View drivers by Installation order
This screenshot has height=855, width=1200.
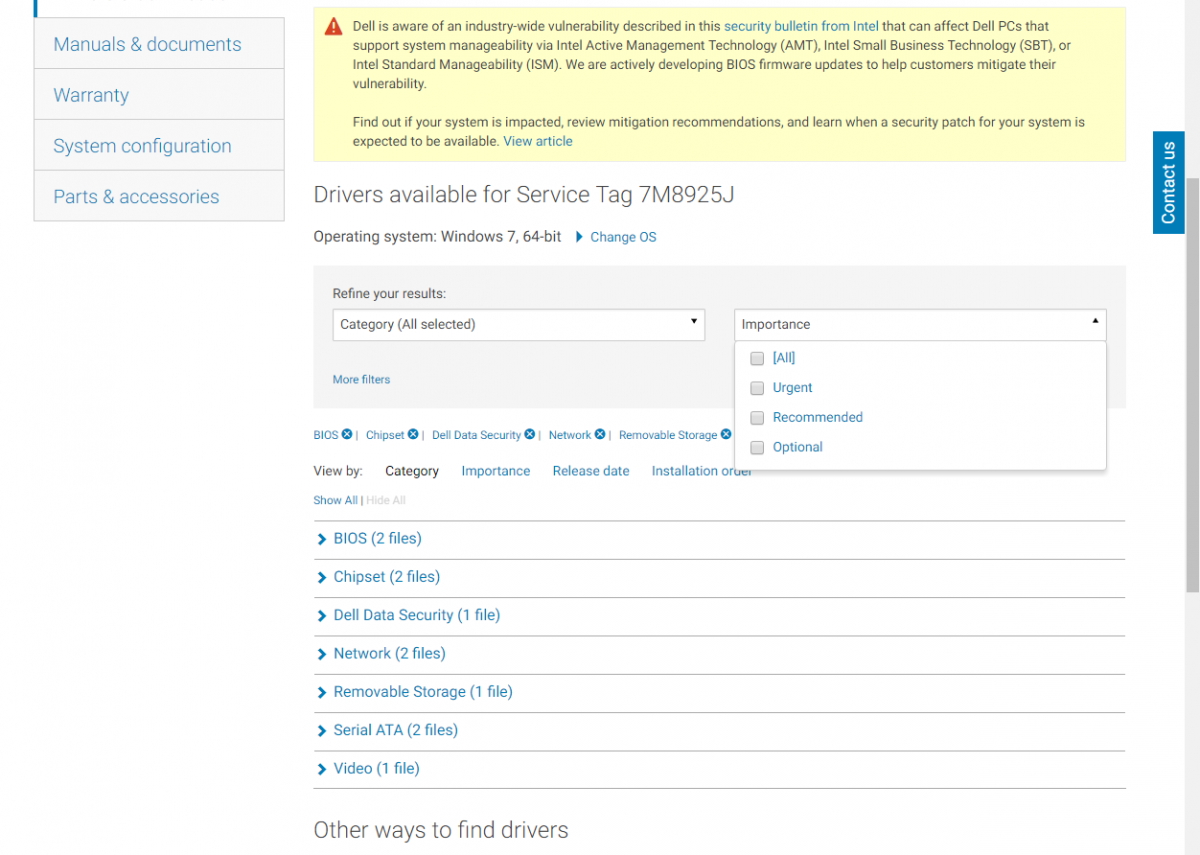pyautogui.click(x=702, y=471)
